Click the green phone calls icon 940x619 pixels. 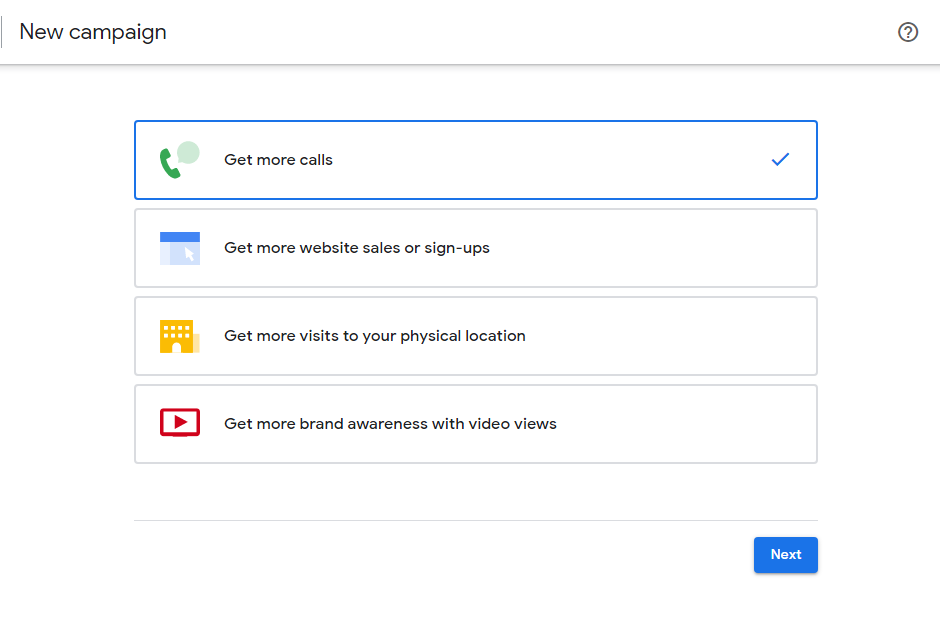click(179, 160)
